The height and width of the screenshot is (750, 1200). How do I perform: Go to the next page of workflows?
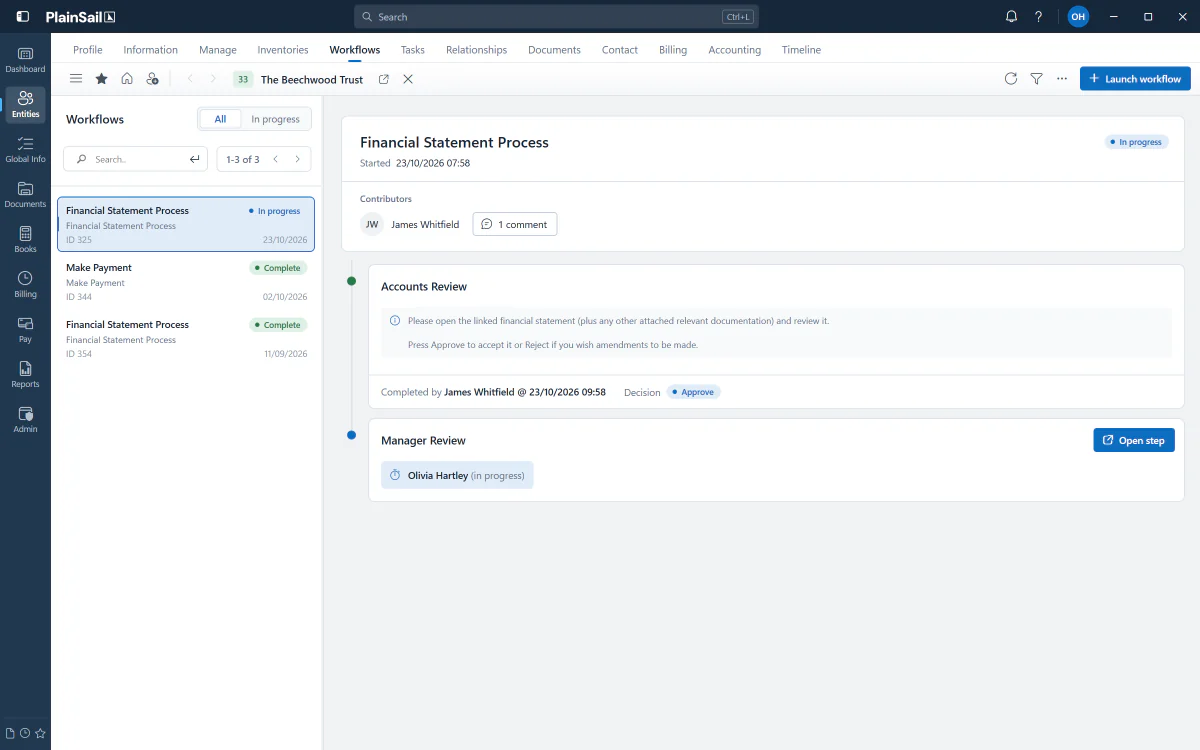point(297,159)
